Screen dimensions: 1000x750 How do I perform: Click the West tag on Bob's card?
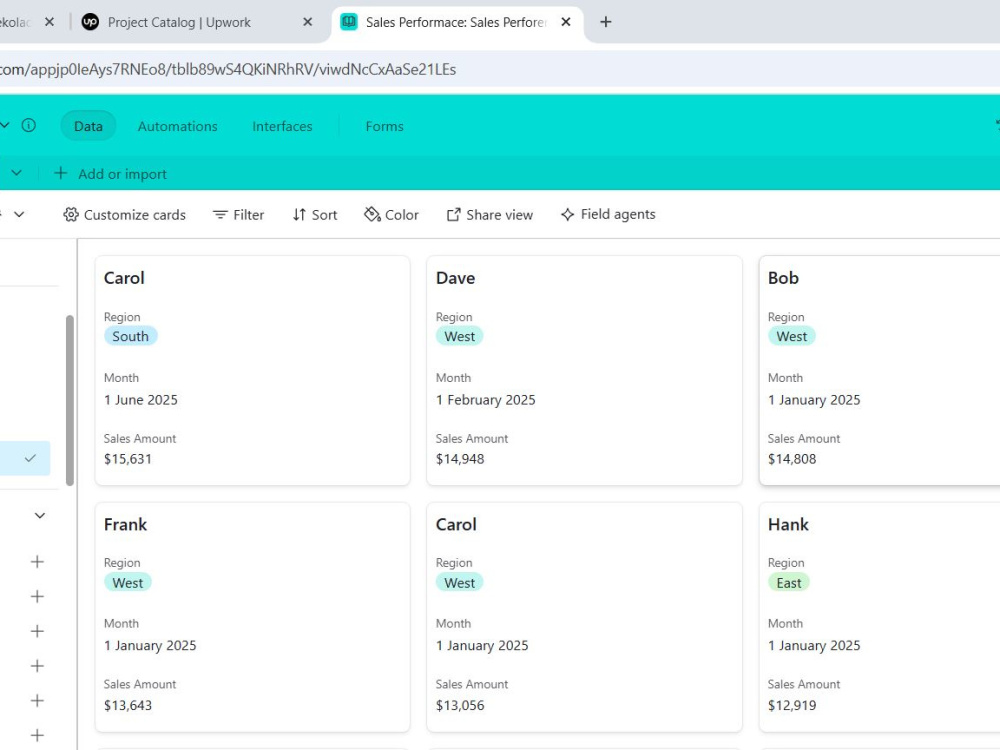coord(791,336)
